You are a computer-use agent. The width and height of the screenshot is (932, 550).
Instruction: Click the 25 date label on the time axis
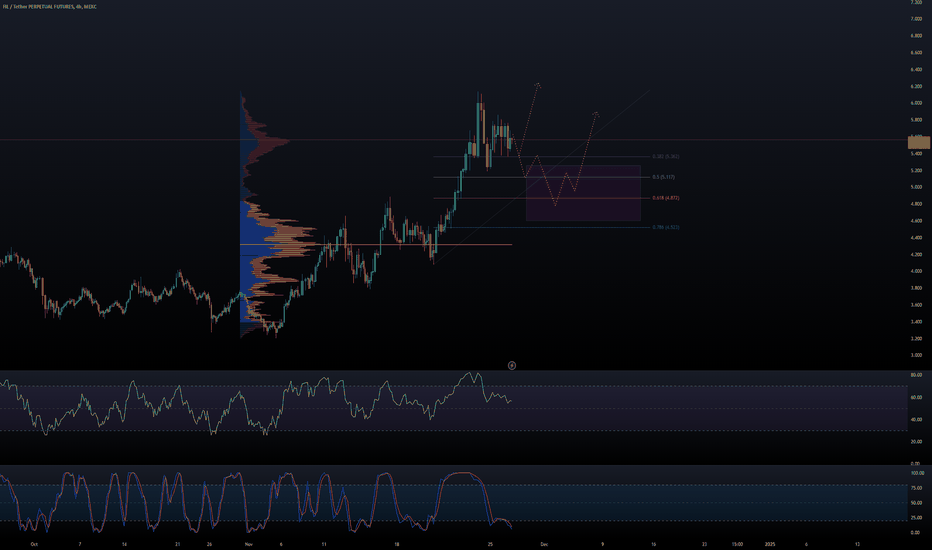tap(490, 544)
